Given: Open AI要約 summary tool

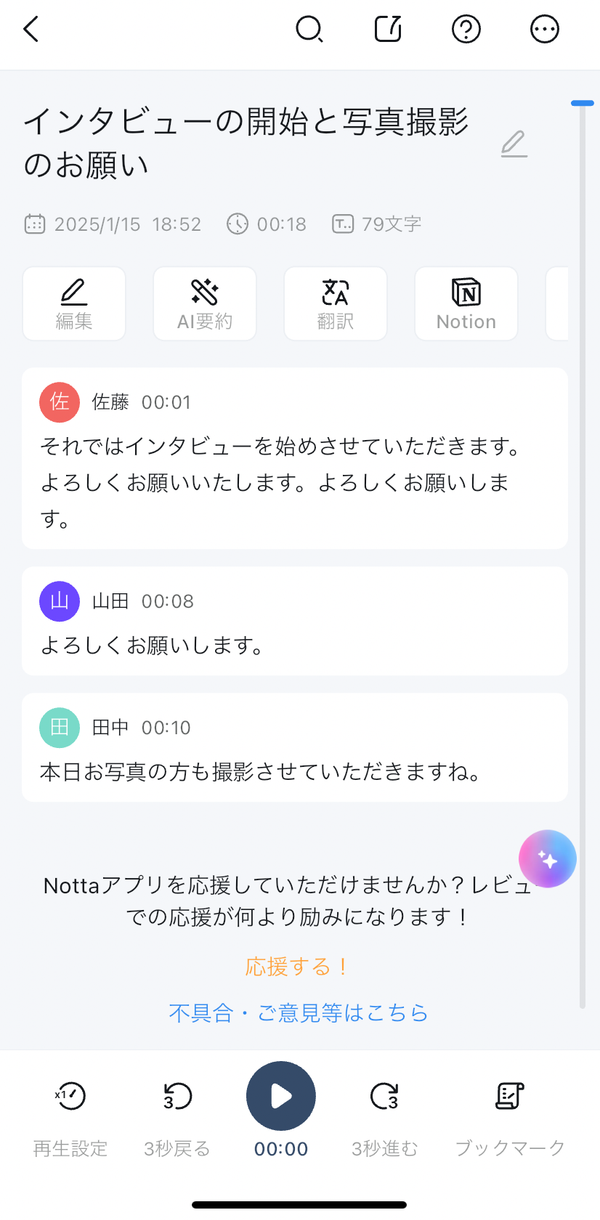Looking at the screenshot, I should tap(205, 304).
